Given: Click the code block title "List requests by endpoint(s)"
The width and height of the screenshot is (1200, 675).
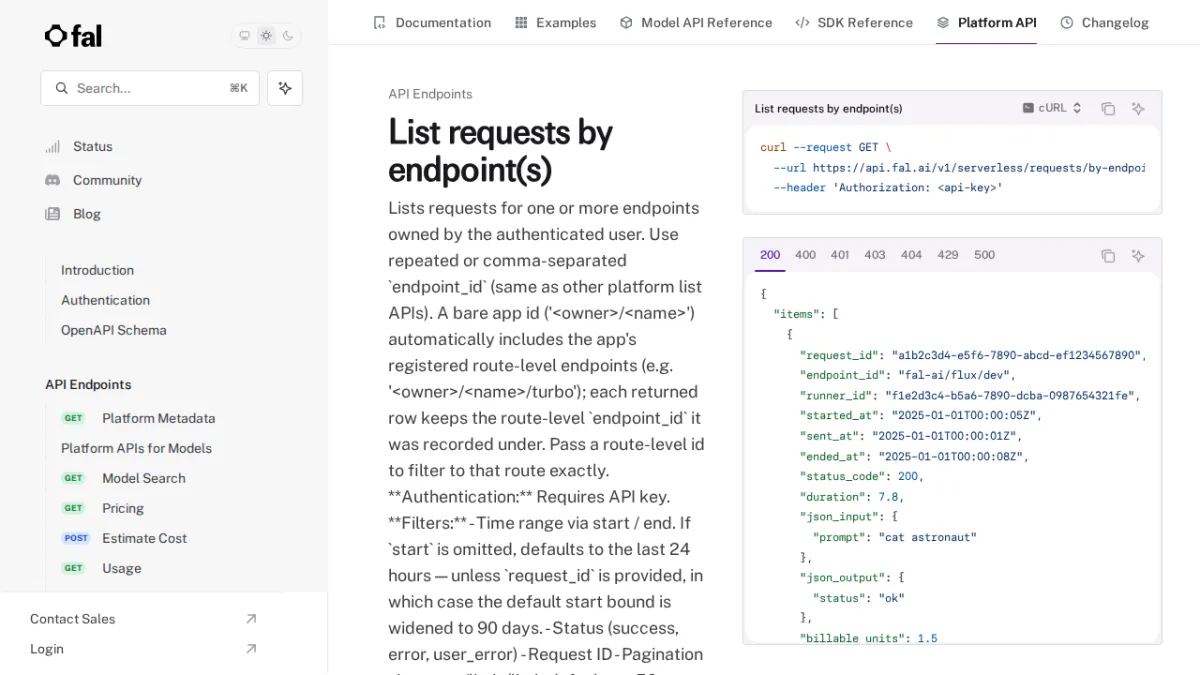Looking at the screenshot, I should [828, 108].
